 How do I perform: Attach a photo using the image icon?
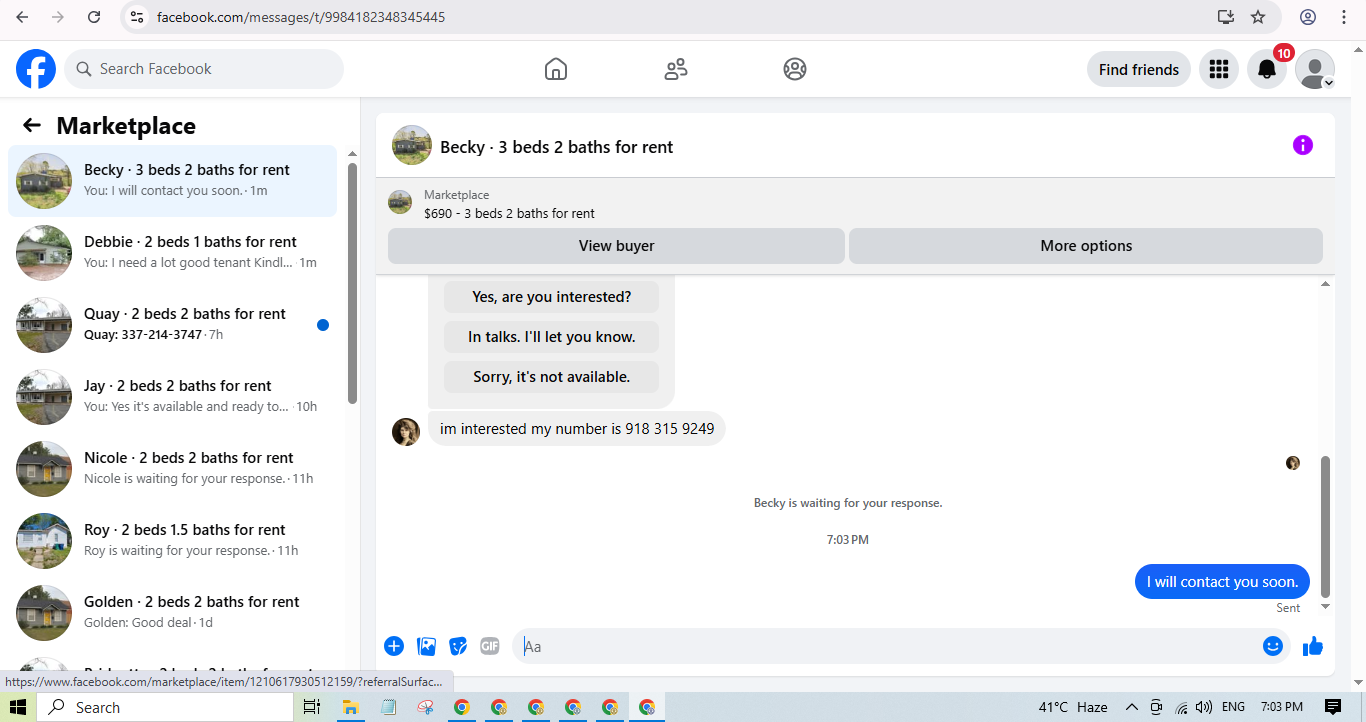point(427,646)
